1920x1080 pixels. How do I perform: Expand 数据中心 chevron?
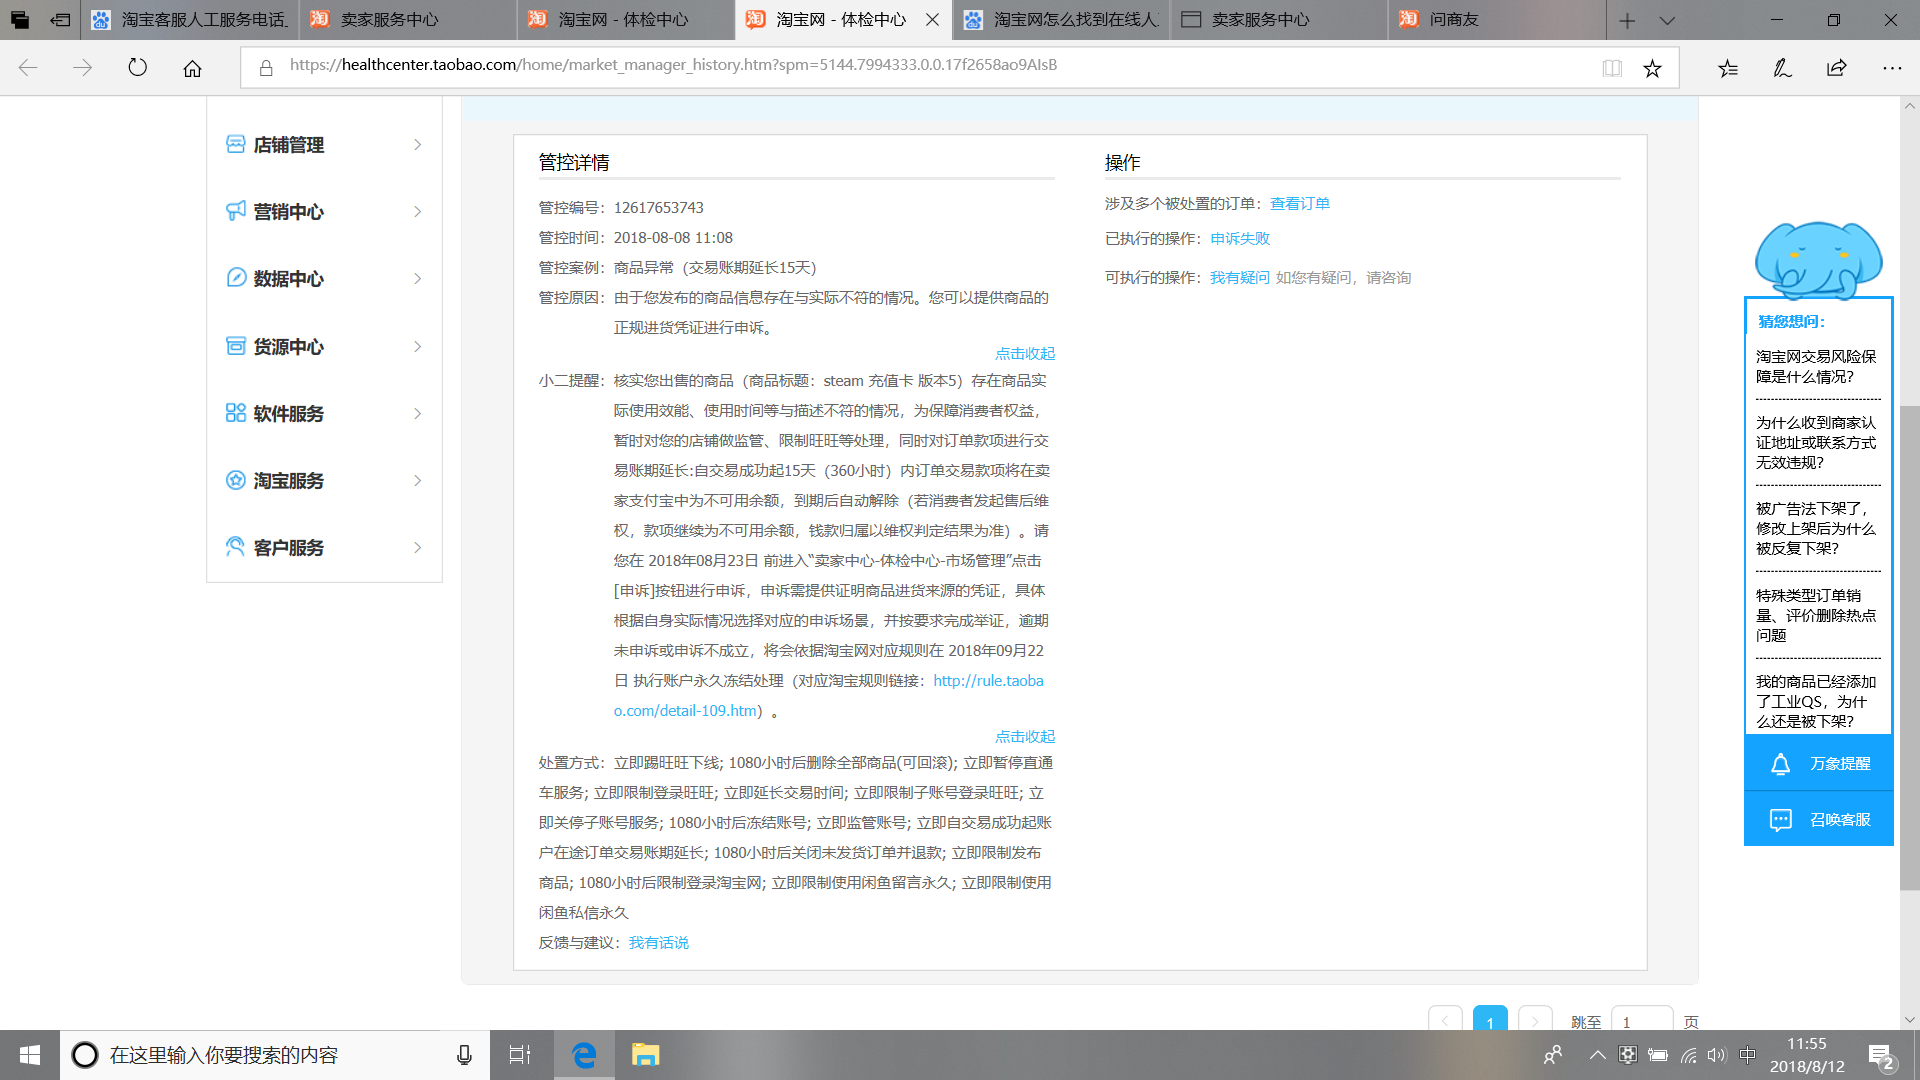click(418, 278)
